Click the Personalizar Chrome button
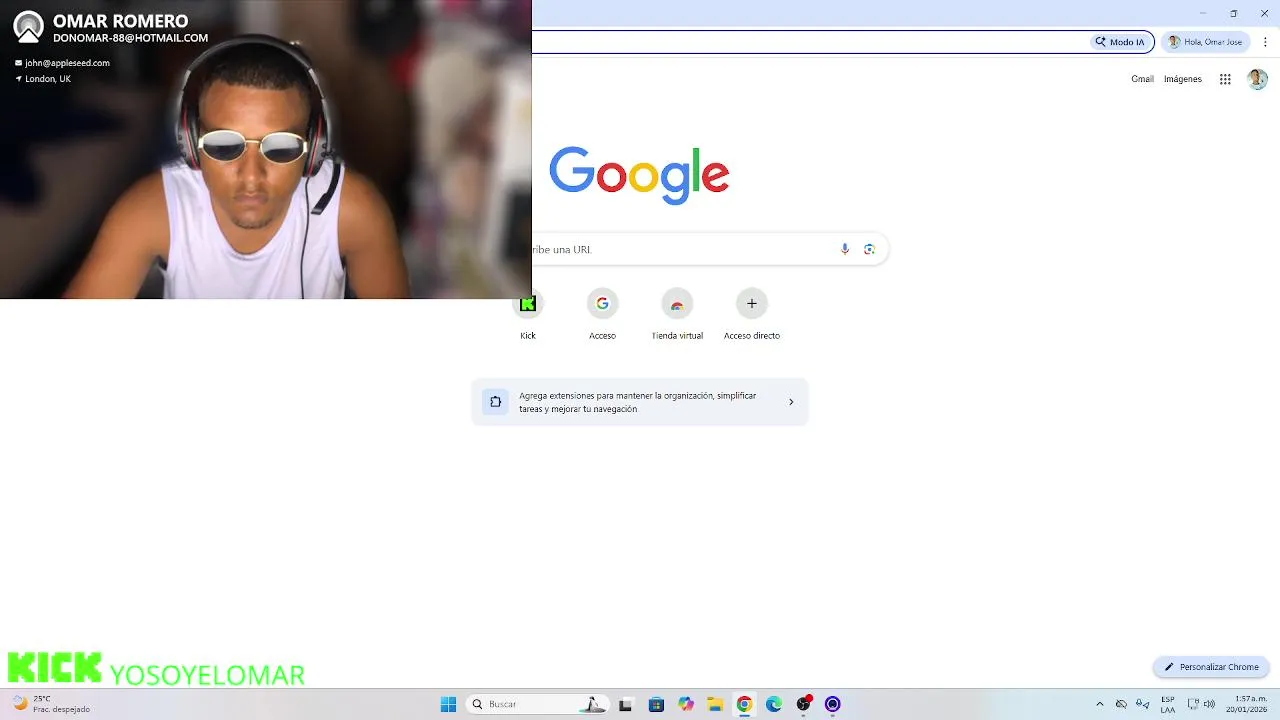The width and height of the screenshot is (1280, 720). (x=1211, y=667)
